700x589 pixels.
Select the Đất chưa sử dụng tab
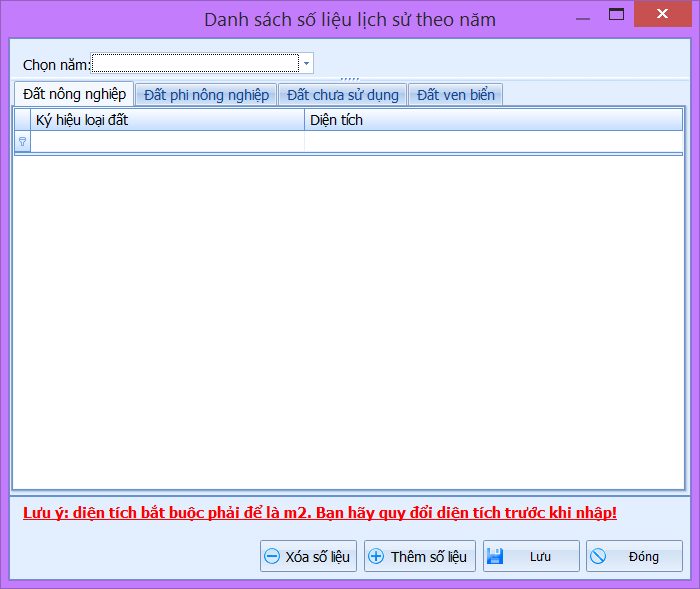click(x=342, y=95)
